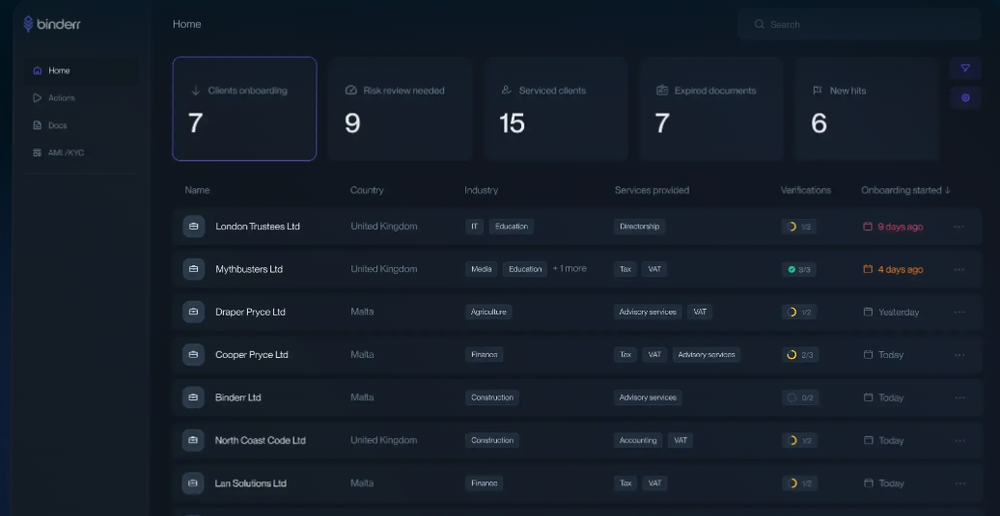Sort by Industry column header

pos(481,190)
